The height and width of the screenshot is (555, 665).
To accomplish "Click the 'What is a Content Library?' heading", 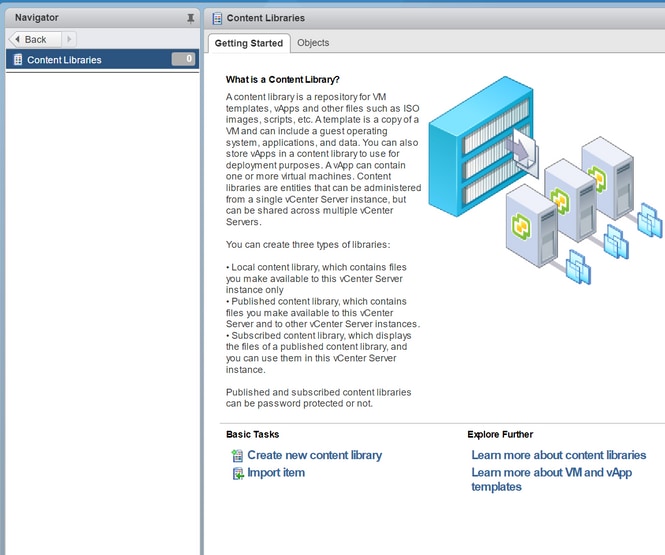I will click(x=282, y=79).
